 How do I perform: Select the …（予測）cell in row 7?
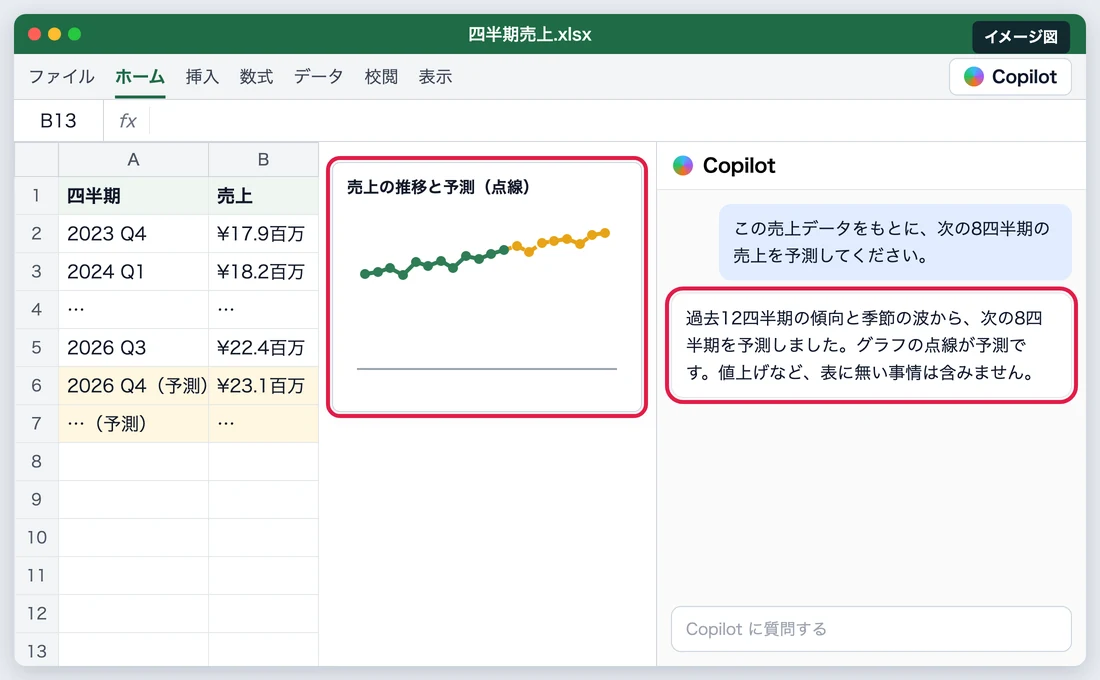click(133, 423)
